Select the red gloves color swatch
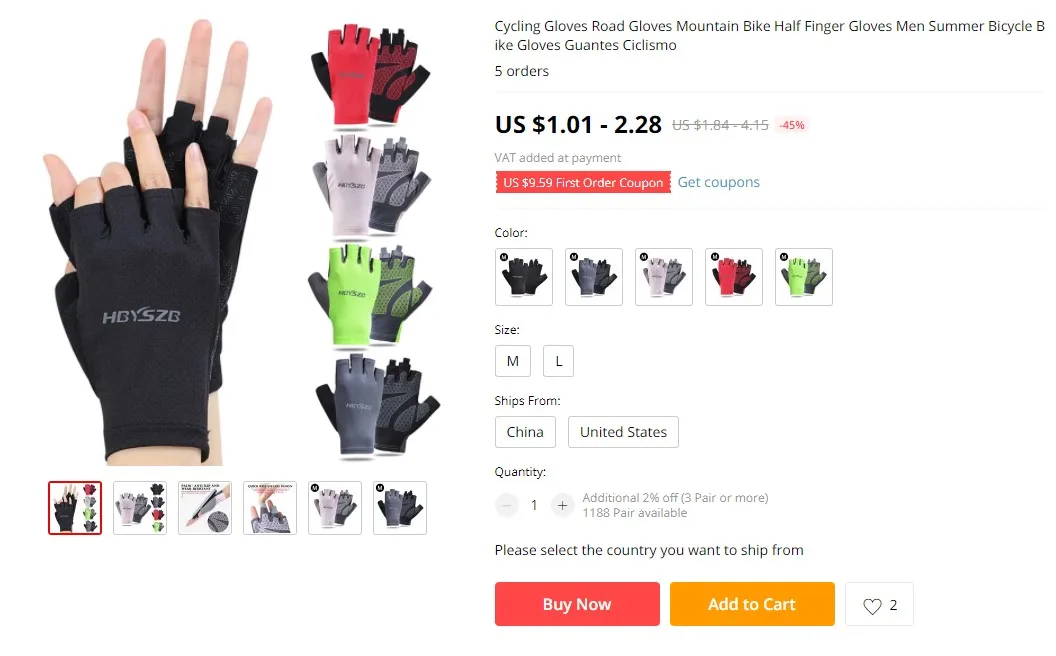 [x=734, y=277]
